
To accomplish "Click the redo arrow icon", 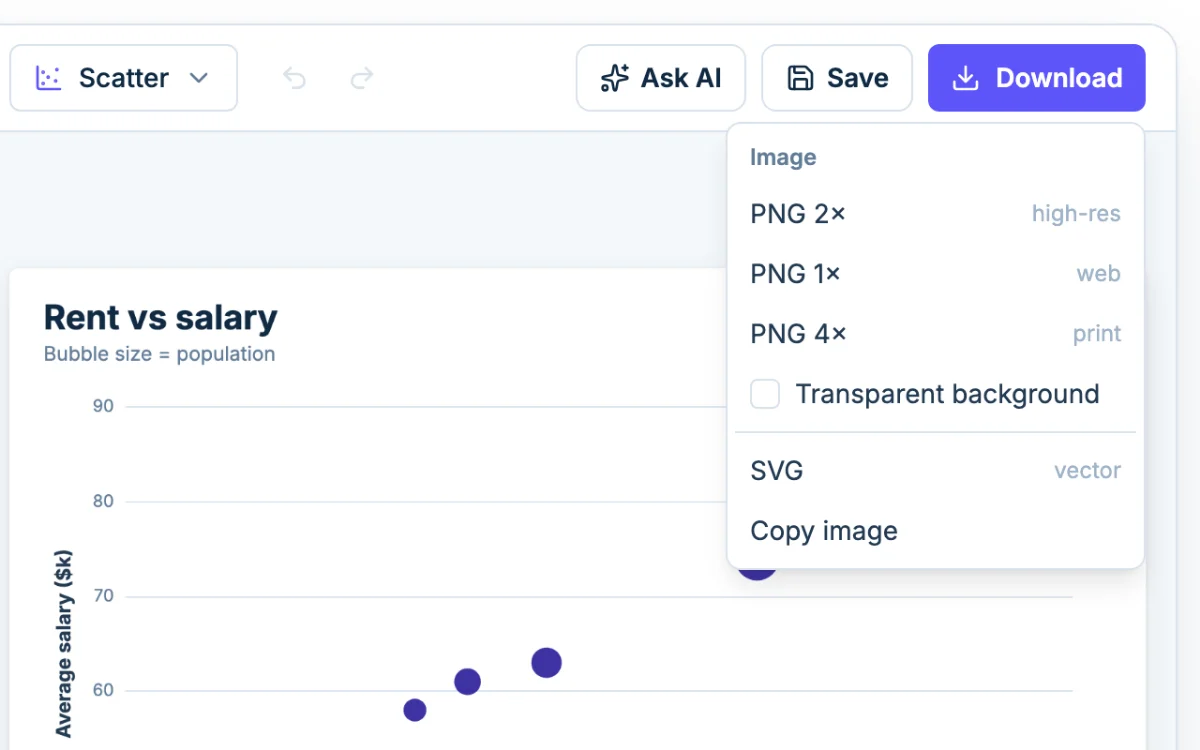I will click(362, 78).
